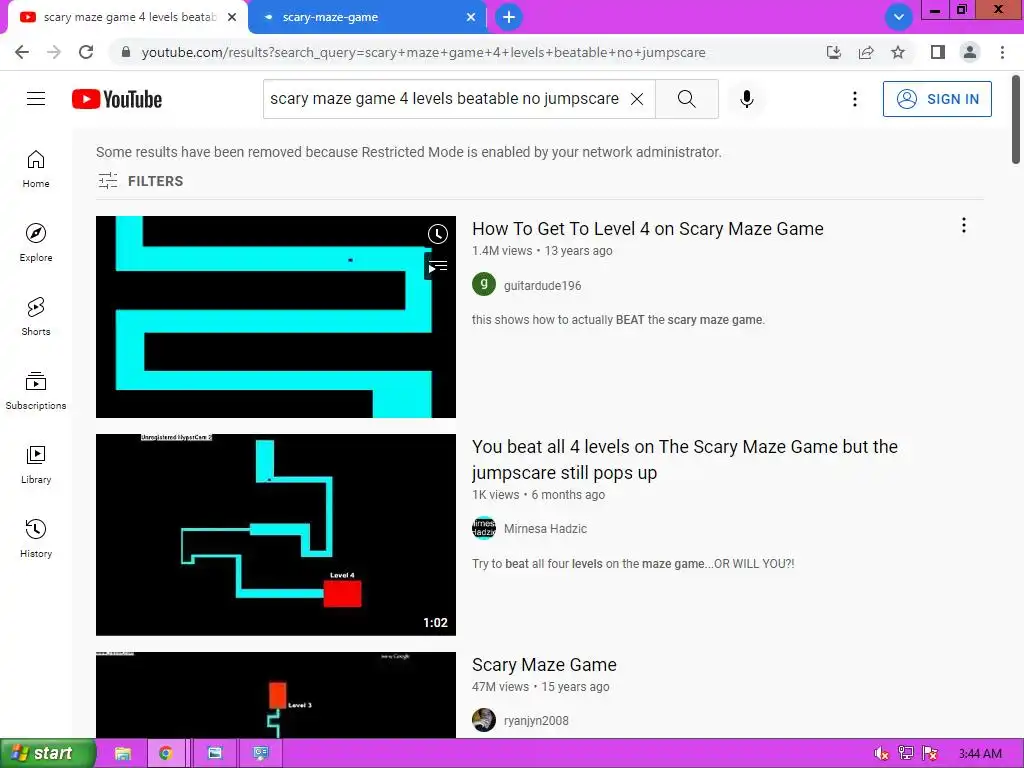Add first video to queue icon

pyautogui.click(x=438, y=266)
